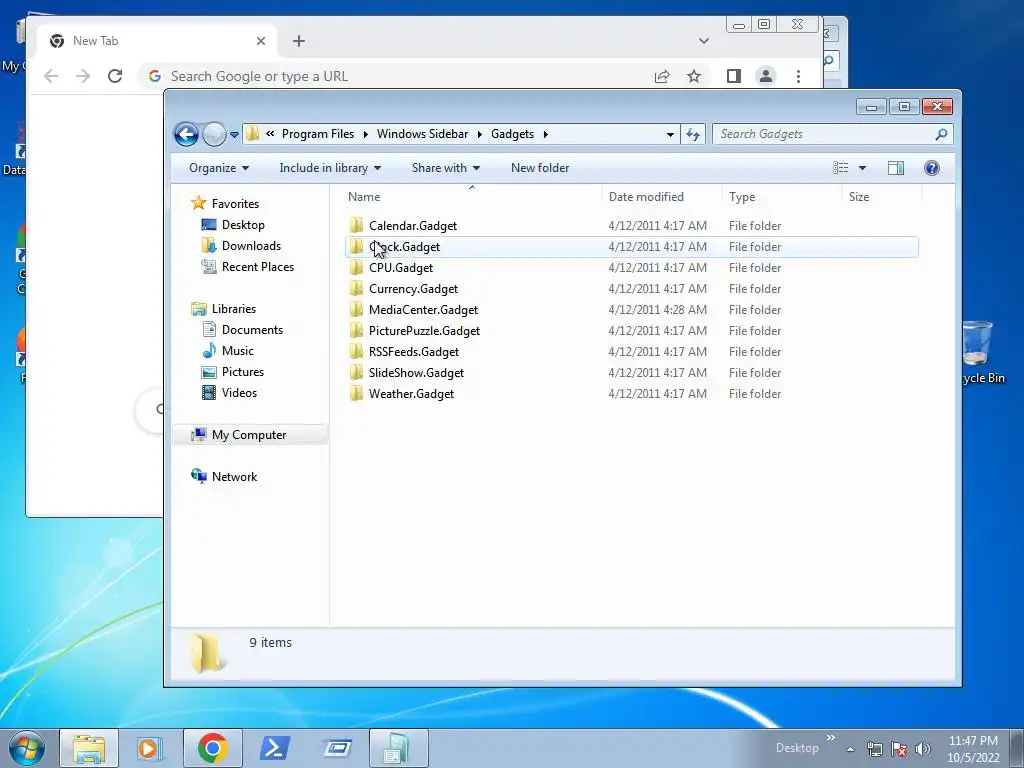Click the Favorites group in navigation pane
The image size is (1024, 768).
pos(225,204)
